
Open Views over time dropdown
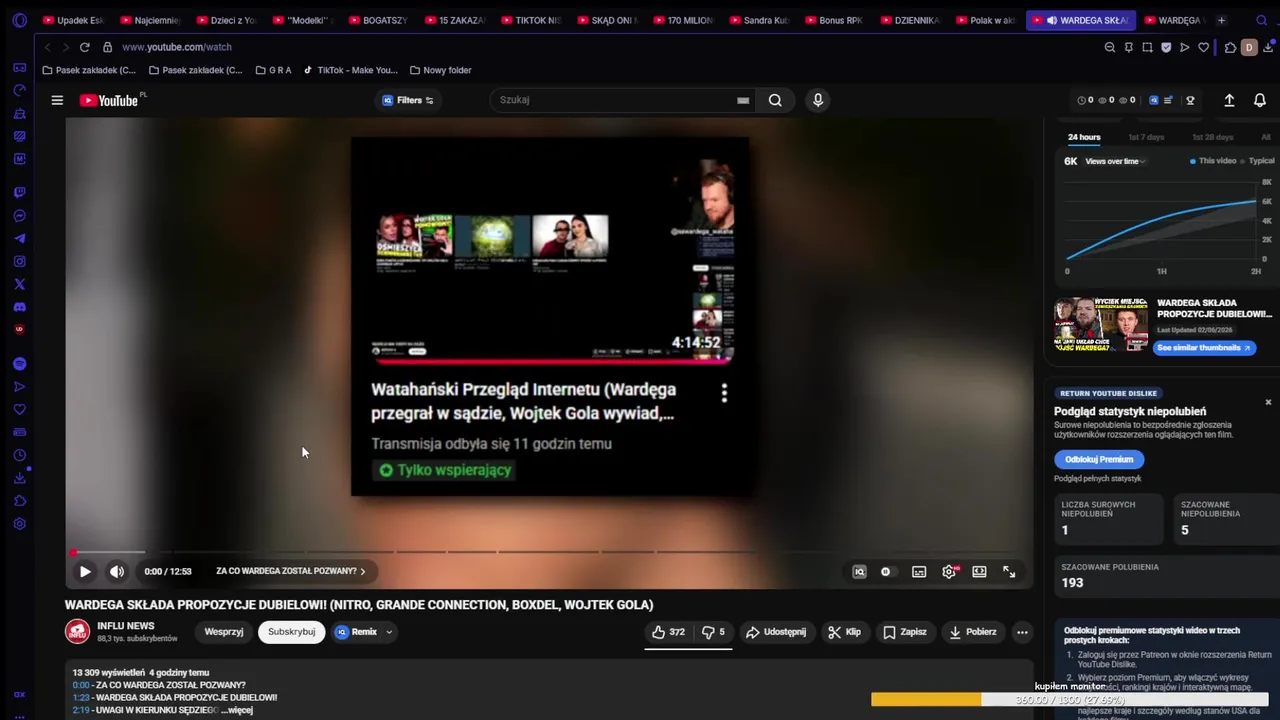coord(1115,161)
